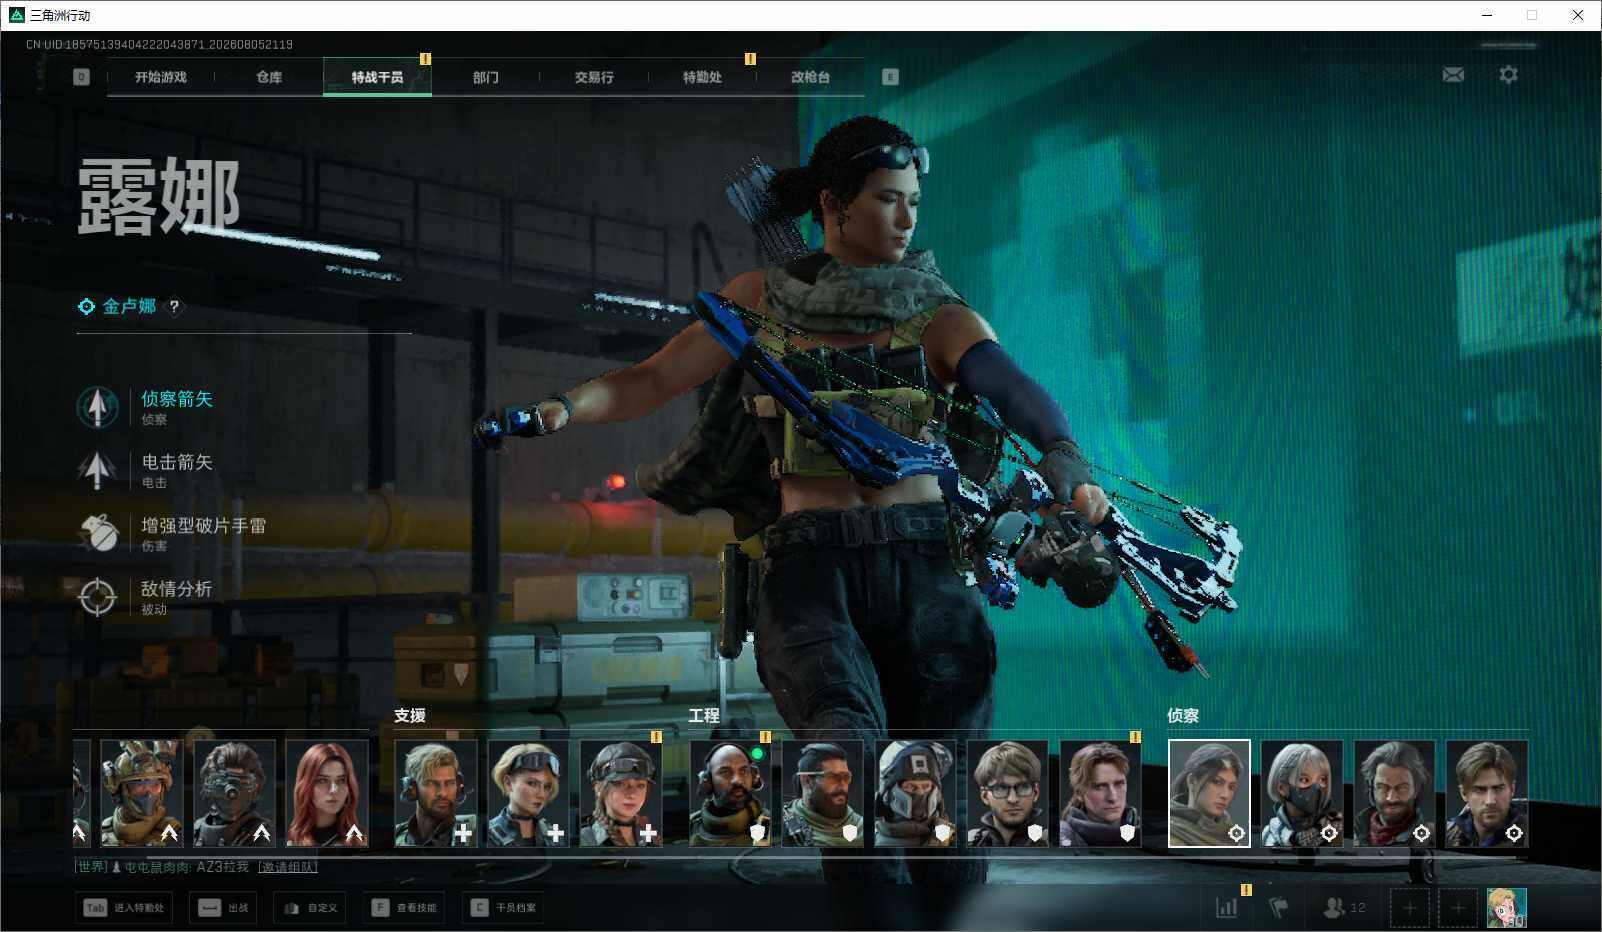Click the 自定义 customize button

coord(311,908)
